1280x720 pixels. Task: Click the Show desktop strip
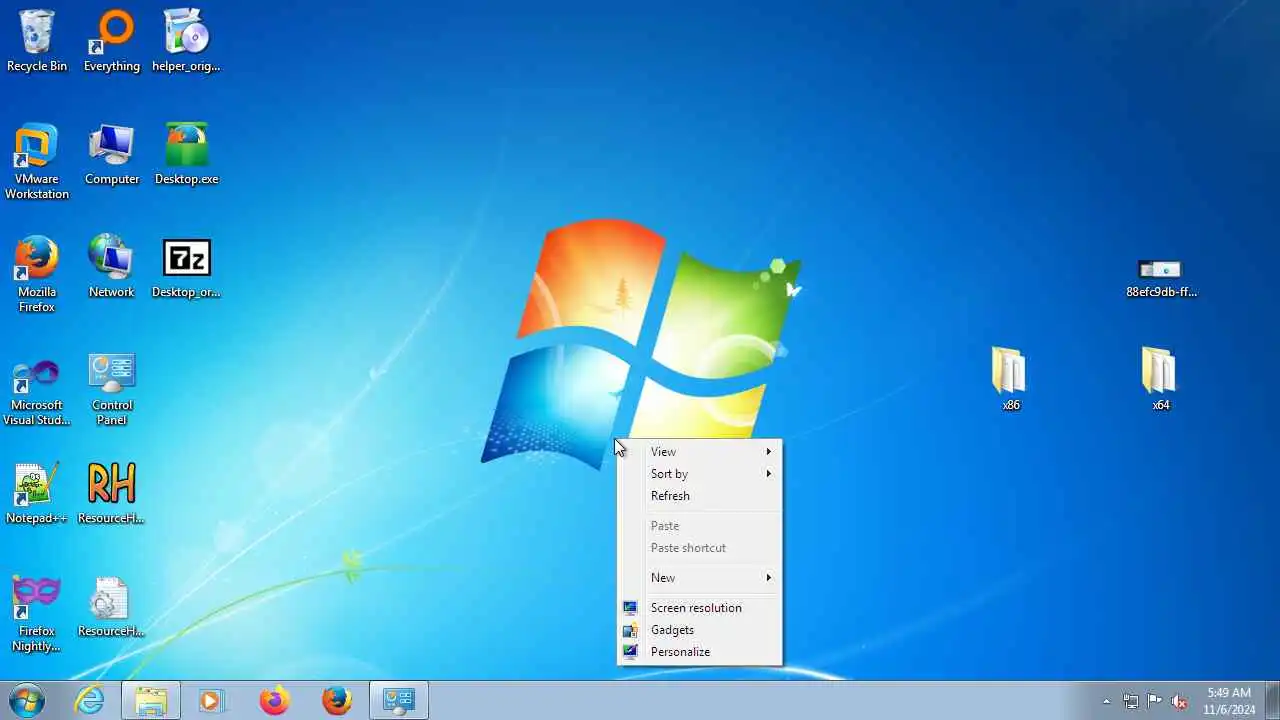point(1272,700)
